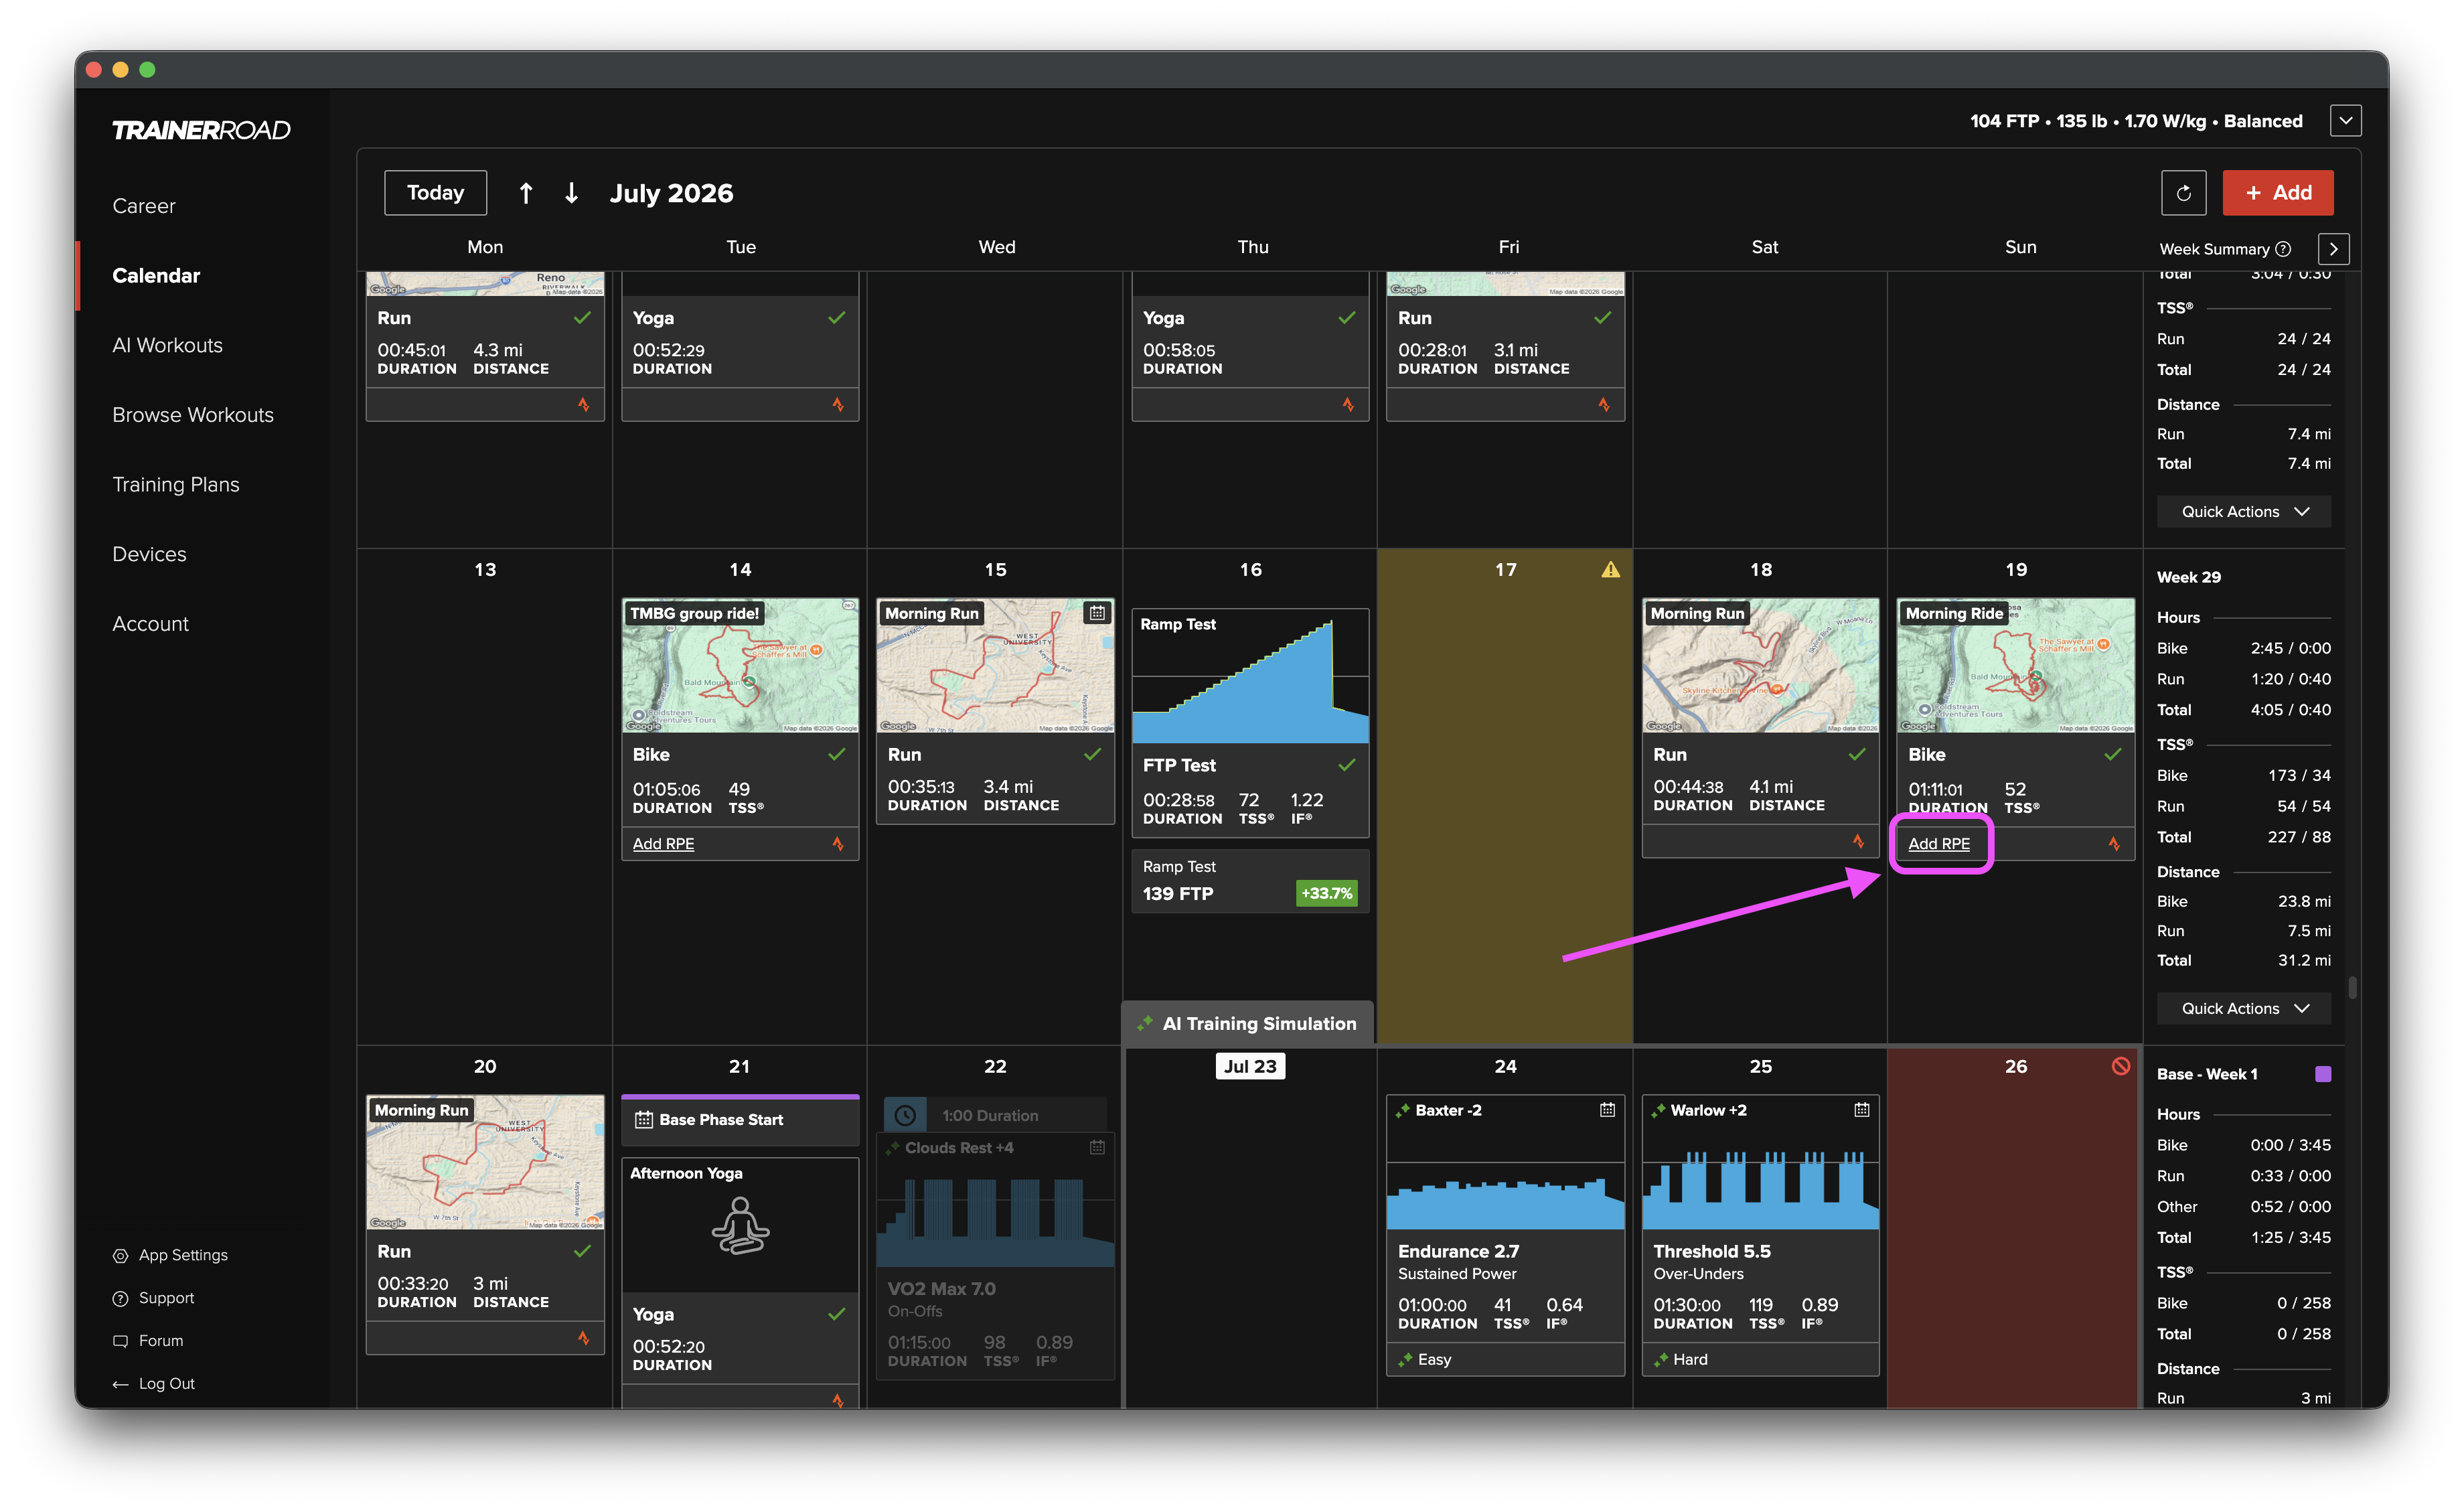The width and height of the screenshot is (2464, 1508).
Task: Open the Ramp Test power chart
Action: (x=1250, y=676)
